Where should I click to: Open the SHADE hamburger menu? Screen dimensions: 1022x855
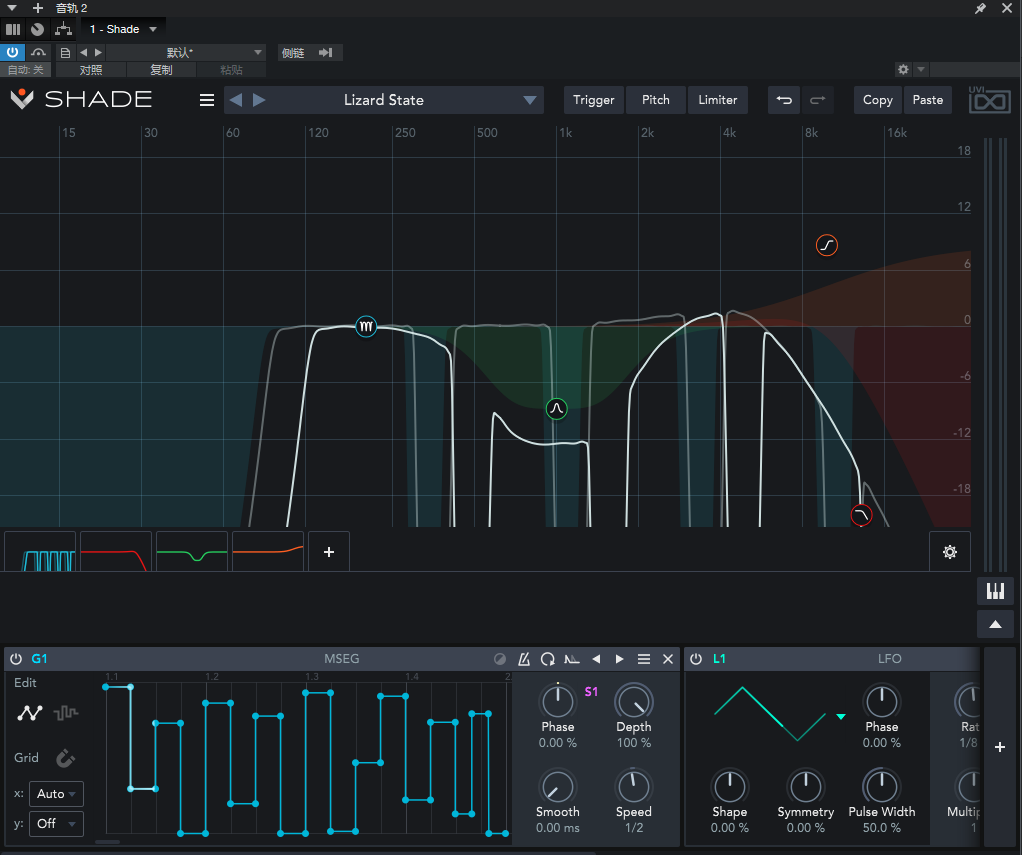[207, 100]
